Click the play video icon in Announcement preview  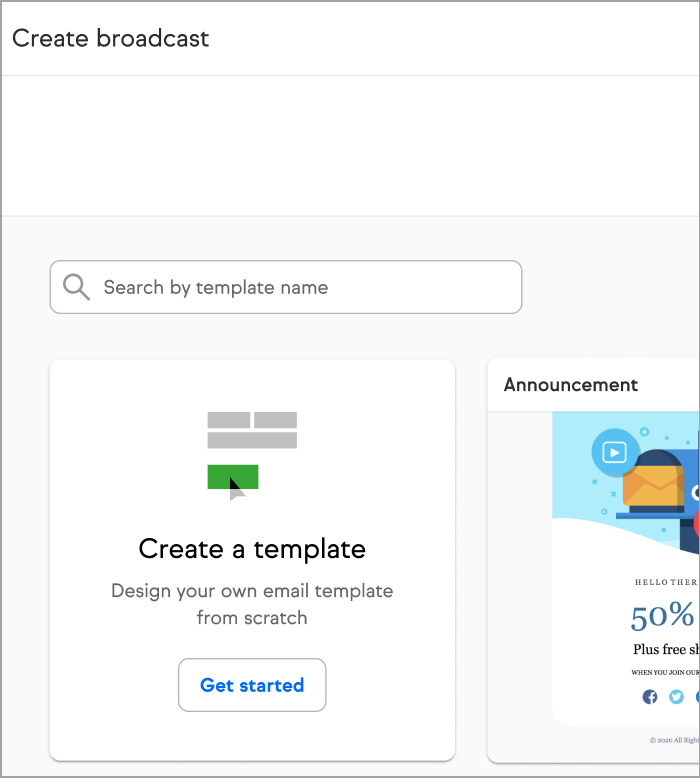pos(614,452)
